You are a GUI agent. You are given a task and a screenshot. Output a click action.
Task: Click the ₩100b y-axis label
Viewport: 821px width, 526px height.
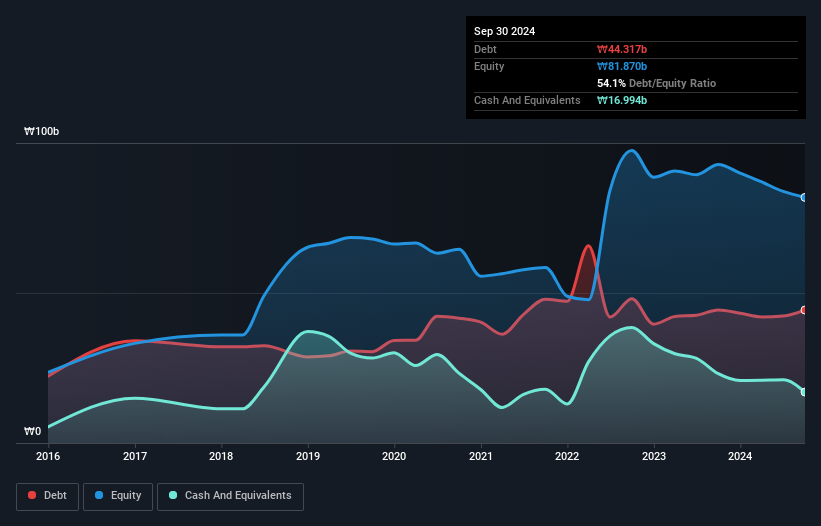pyautogui.click(x=41, y=131)
